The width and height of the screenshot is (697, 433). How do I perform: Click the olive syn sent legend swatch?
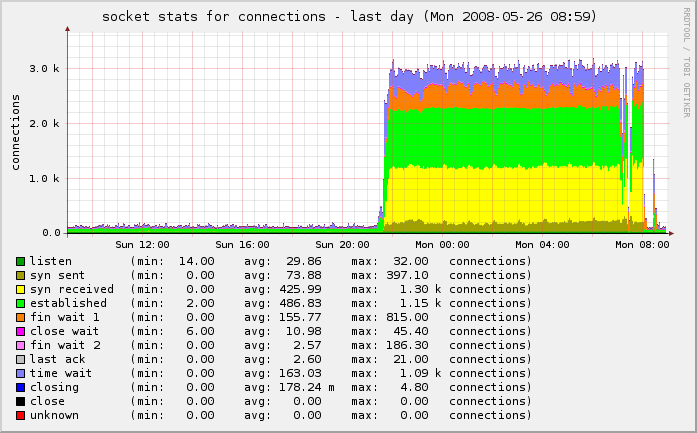point(20,276)
